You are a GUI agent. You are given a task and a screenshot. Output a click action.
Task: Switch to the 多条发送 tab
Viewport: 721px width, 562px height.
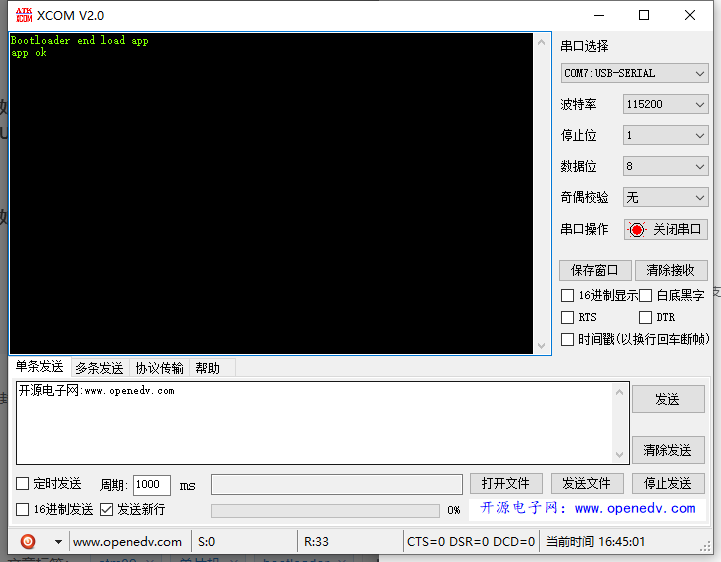tap(99, 368)
